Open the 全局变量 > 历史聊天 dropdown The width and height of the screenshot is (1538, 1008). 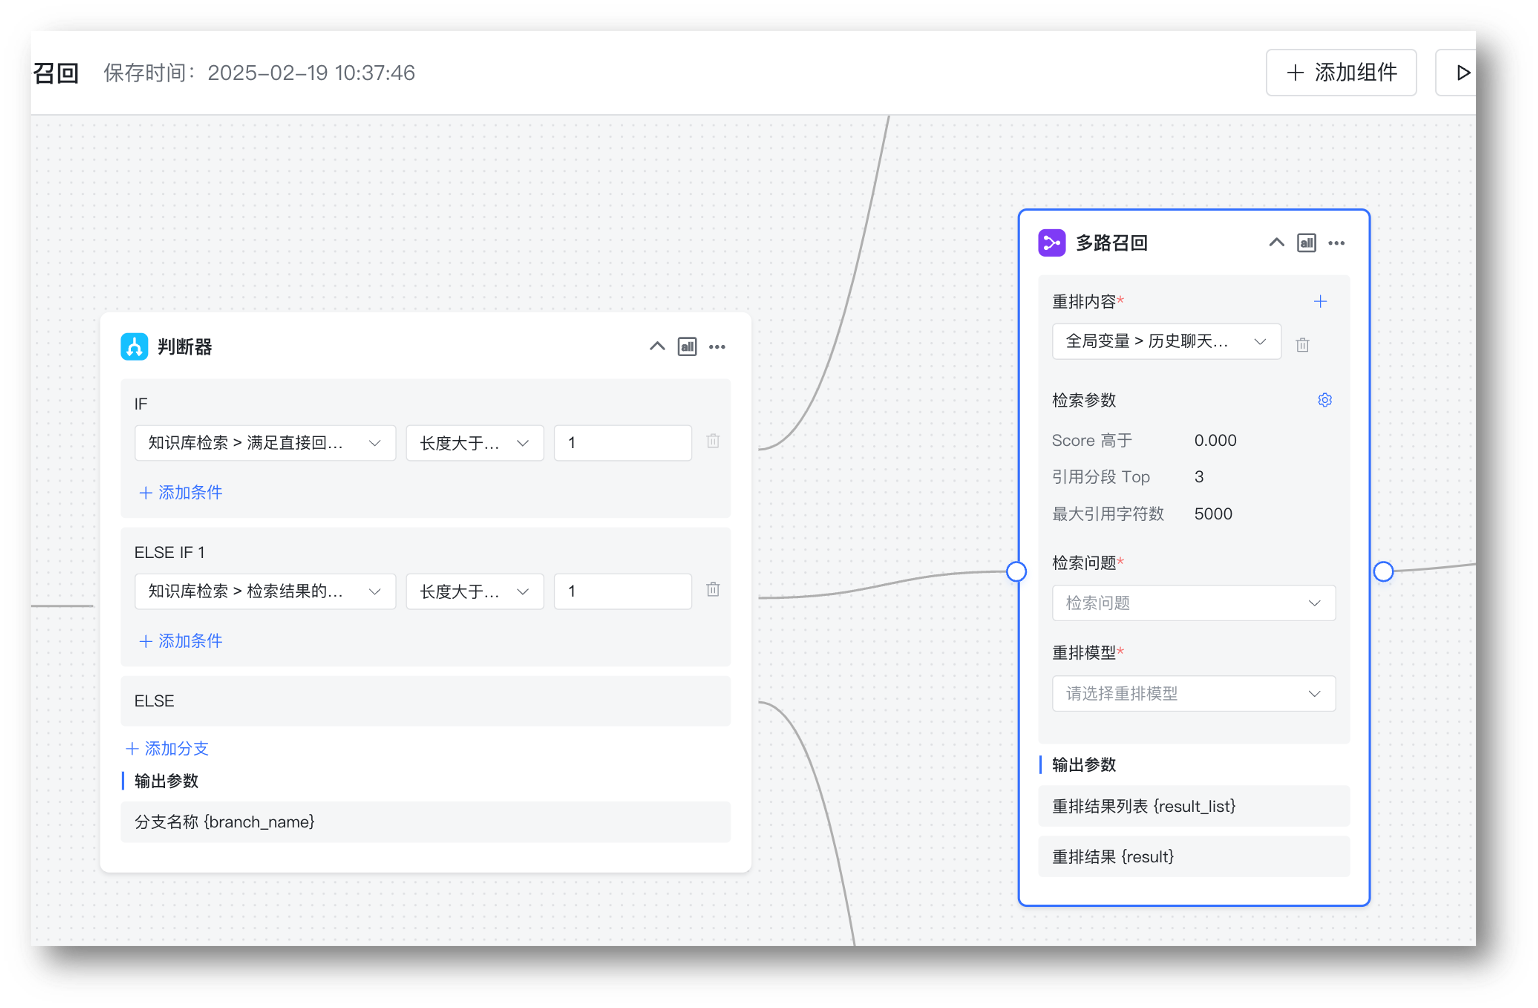(1166, 340)
